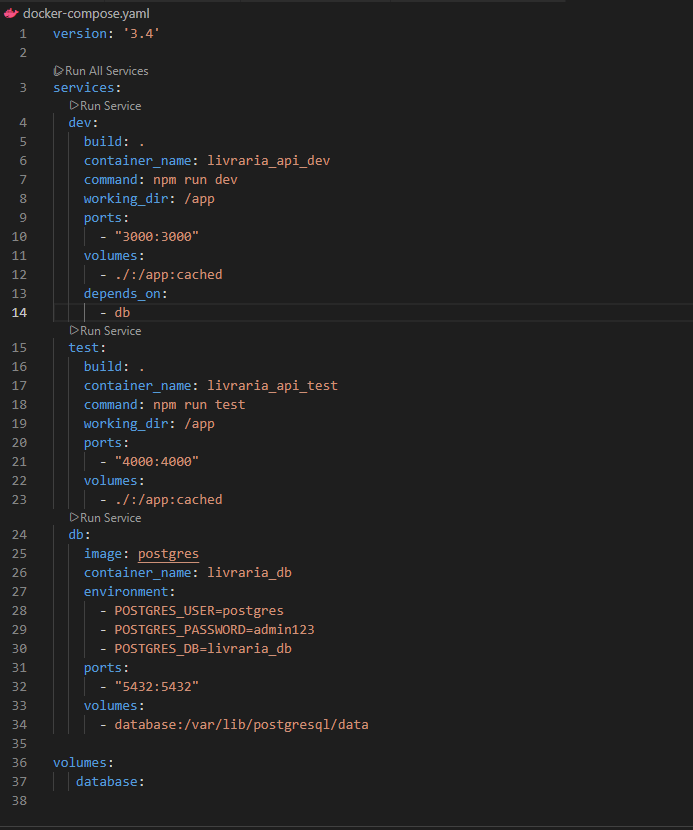Click line number 14 in the gutter
Viewport: 693px width, 830px height.
[x=20, y=312]
